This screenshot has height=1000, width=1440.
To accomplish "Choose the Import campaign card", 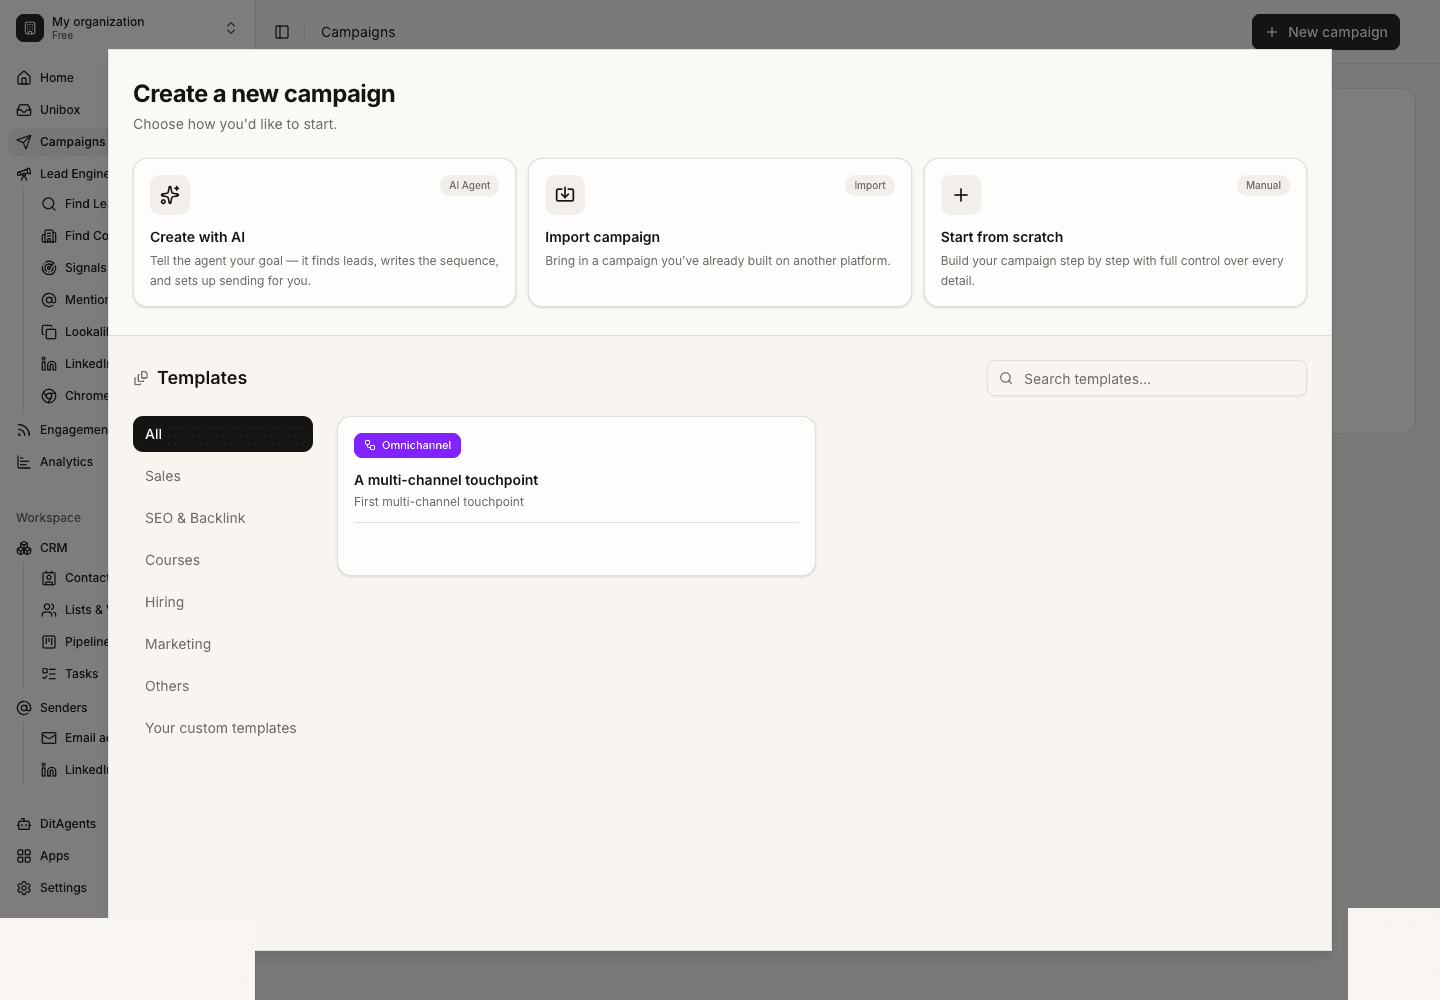I will [x=720, y=233].
